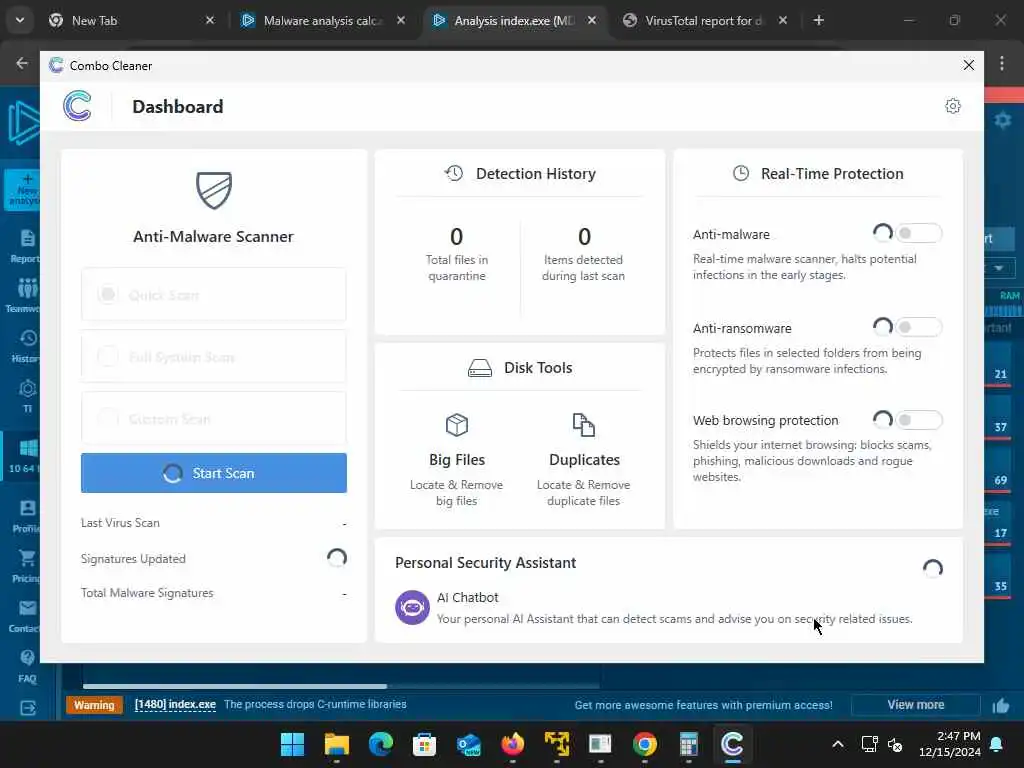This screenshot has height=768, width=1024.
Task: Click Duplicates label
Action: click(x=584, y=460)
